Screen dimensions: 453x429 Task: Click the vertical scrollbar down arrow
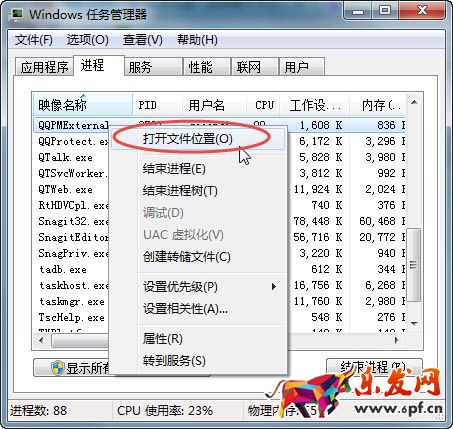click(x=414, y=323)
